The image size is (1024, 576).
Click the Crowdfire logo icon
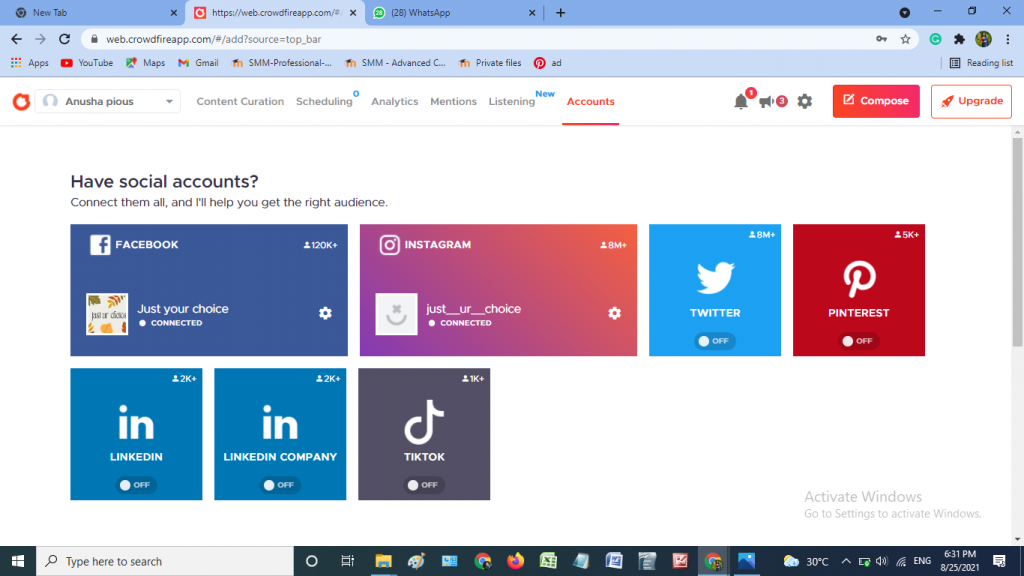[x=22, y=101]
